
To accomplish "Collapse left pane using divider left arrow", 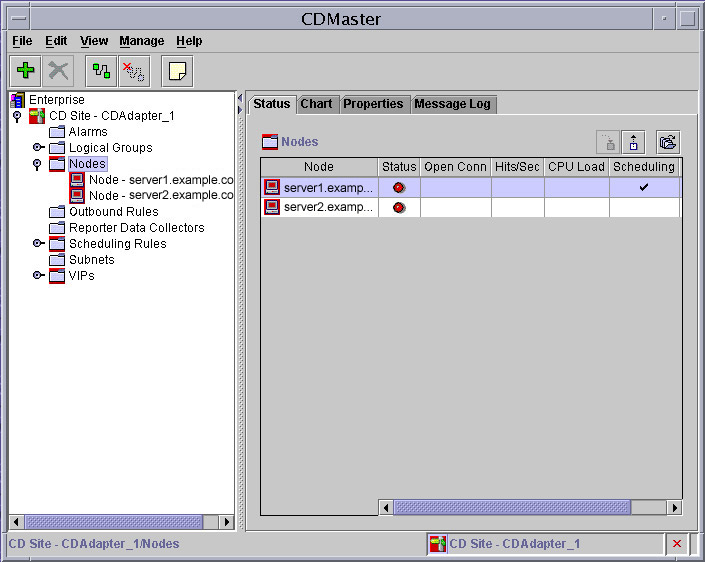I will tap(240, 98).
